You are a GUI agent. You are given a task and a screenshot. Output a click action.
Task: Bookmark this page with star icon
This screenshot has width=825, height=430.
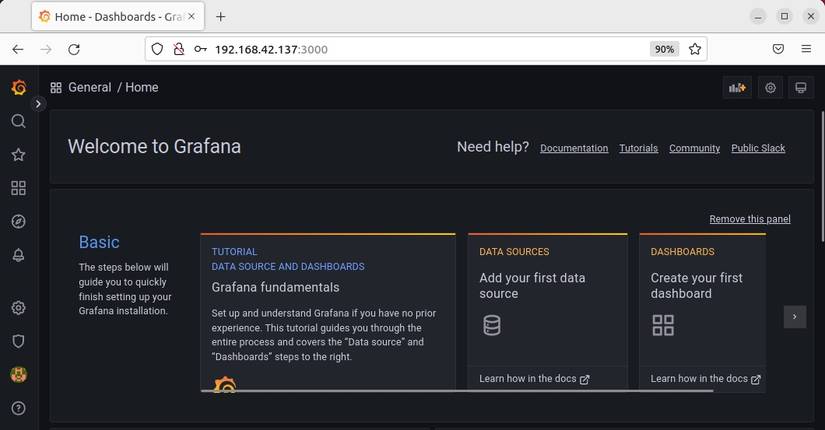pos(695,49)
